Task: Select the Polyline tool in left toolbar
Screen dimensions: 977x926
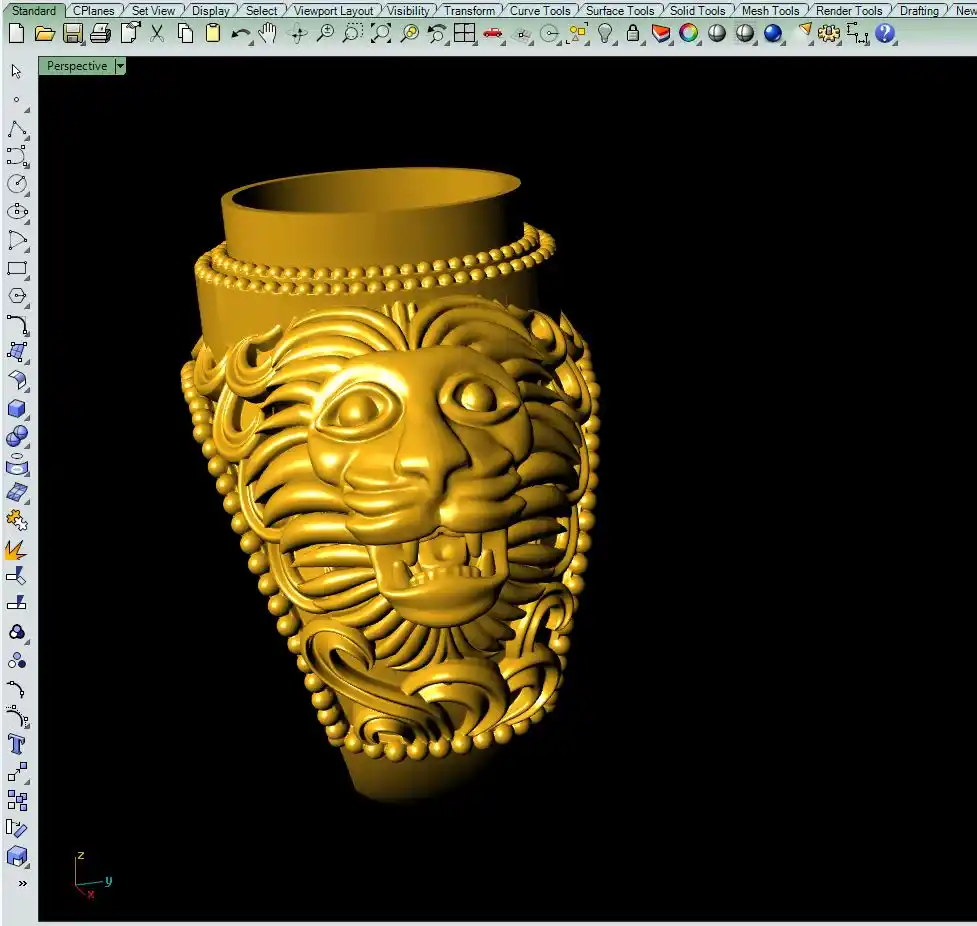Action: click(17, 129)
